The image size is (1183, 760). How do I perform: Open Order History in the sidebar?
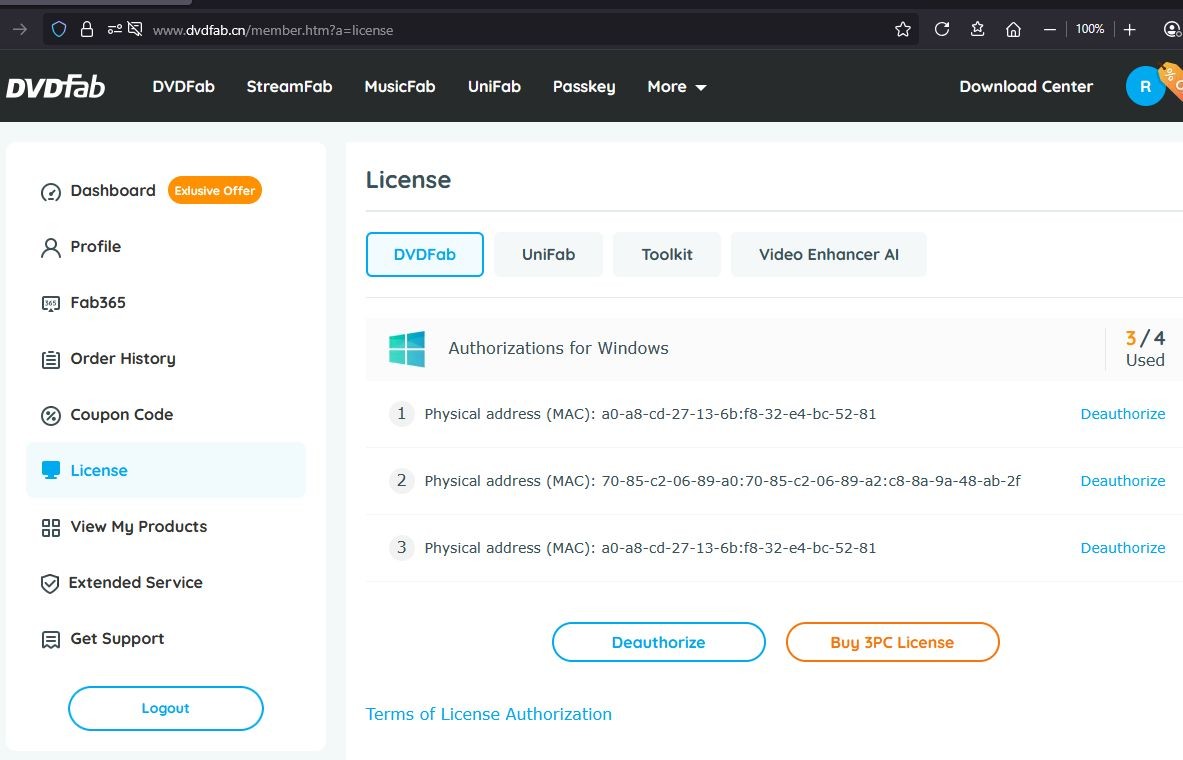click(123, 358)
